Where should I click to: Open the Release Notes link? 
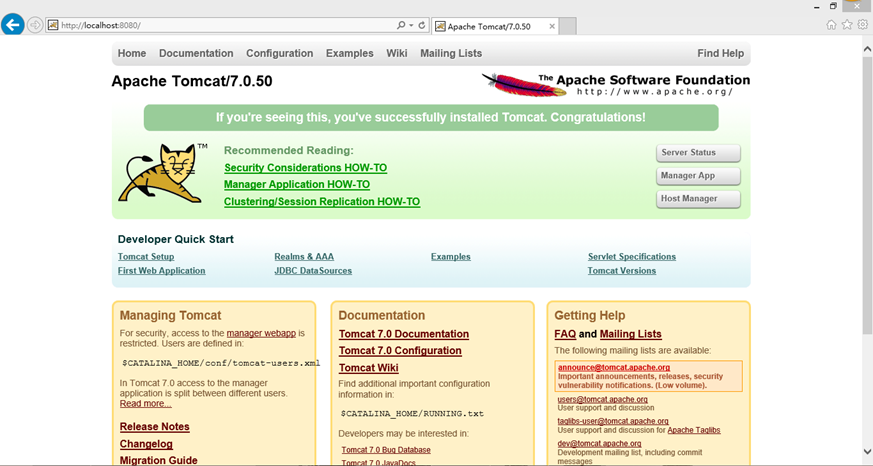(x=155, y=427)
